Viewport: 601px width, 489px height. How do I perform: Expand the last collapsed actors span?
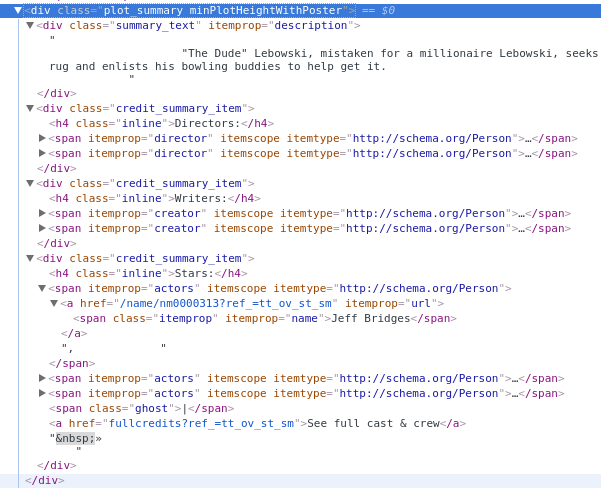(x=42, y=393)
